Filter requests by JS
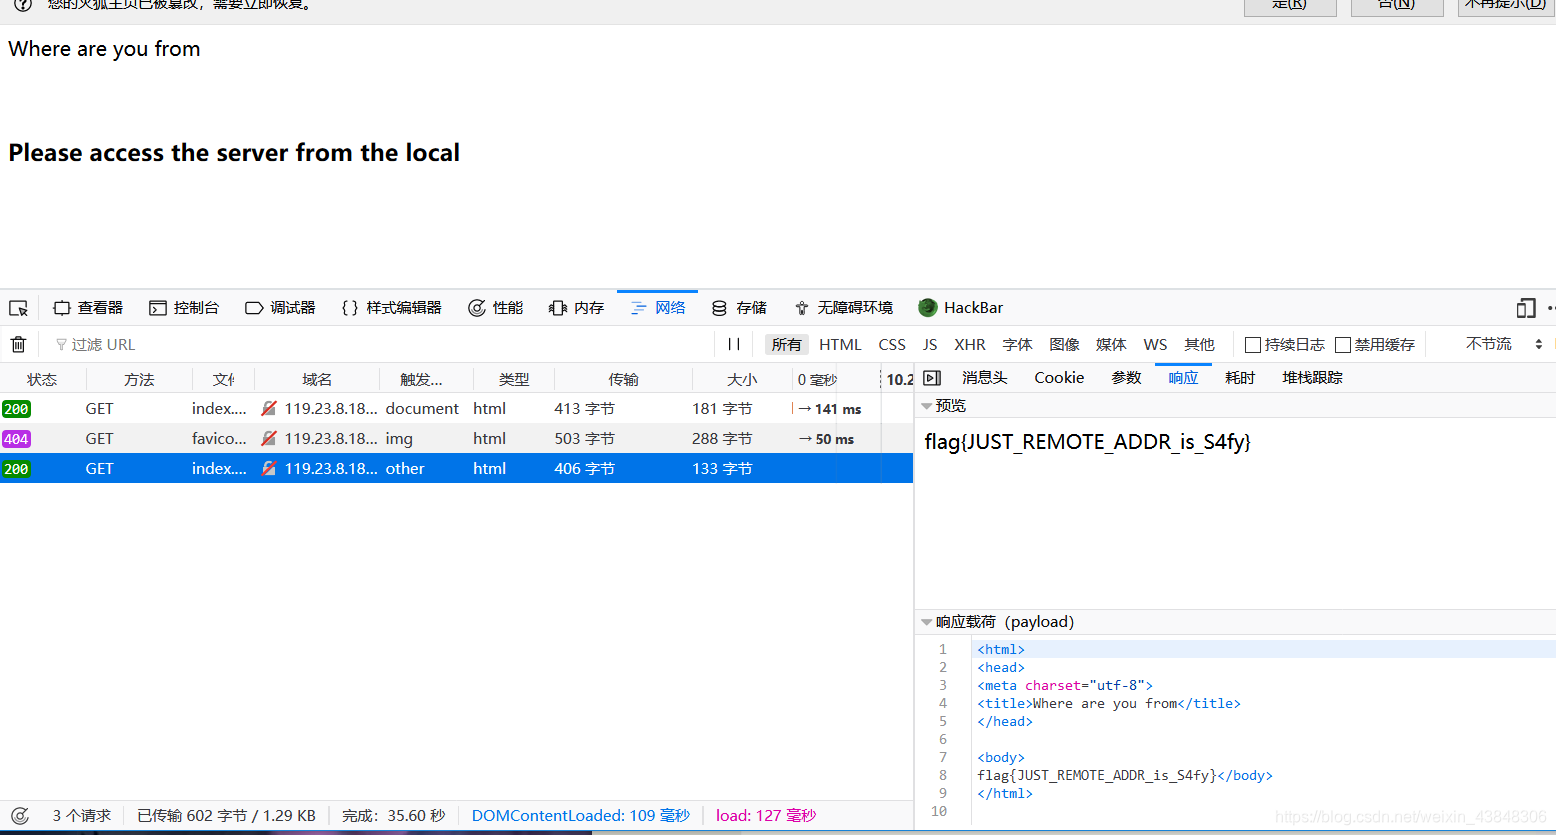The width and height of the screenshot is (1556, 835). click(x=930, y=344)
